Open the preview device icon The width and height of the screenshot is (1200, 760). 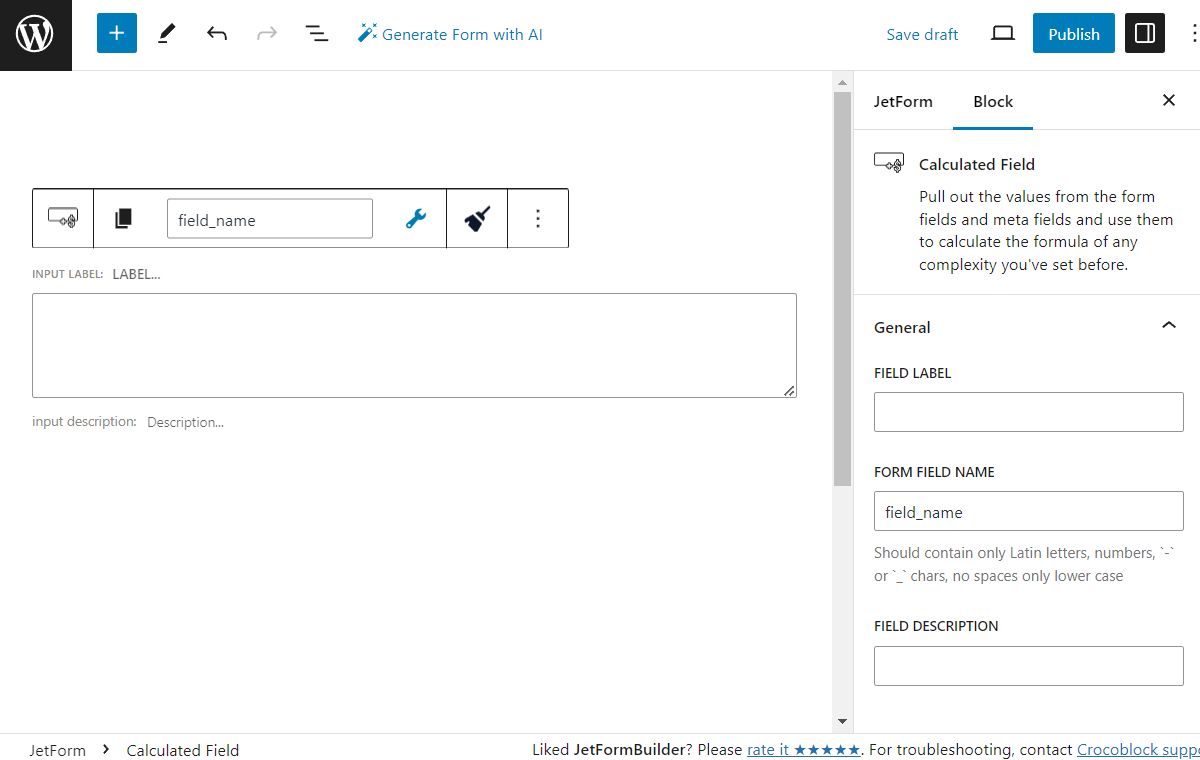point(1002,33)
